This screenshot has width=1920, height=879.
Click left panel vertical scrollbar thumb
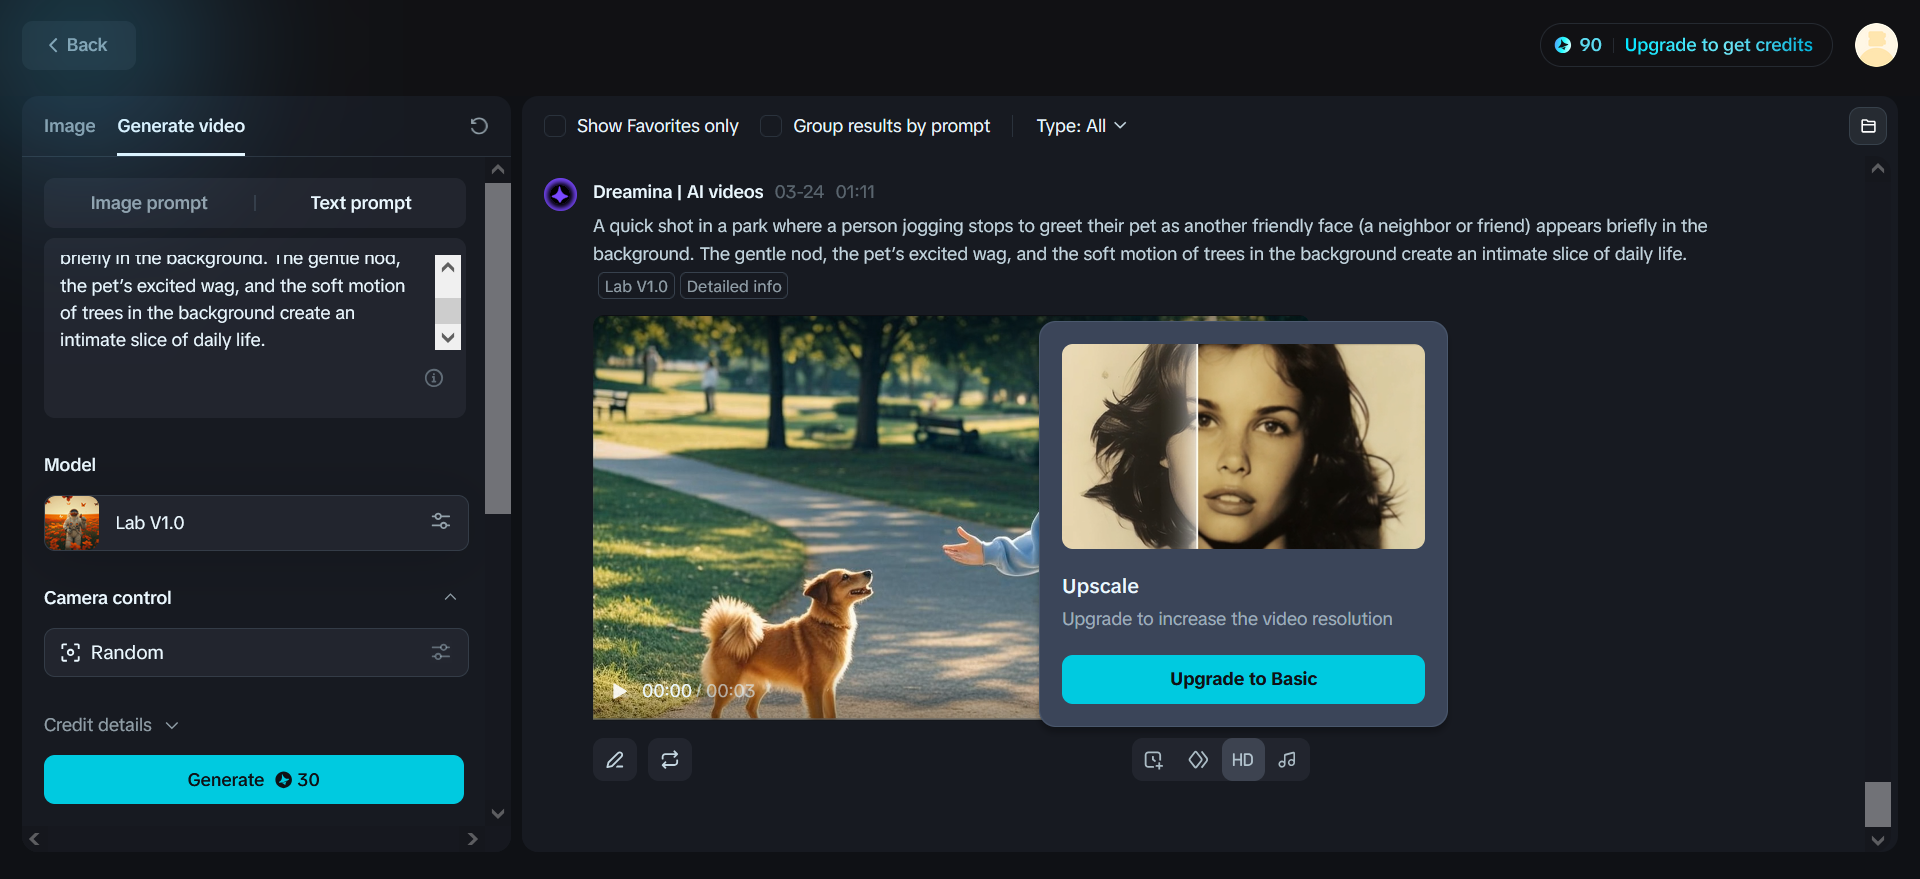tap(498, 348)
